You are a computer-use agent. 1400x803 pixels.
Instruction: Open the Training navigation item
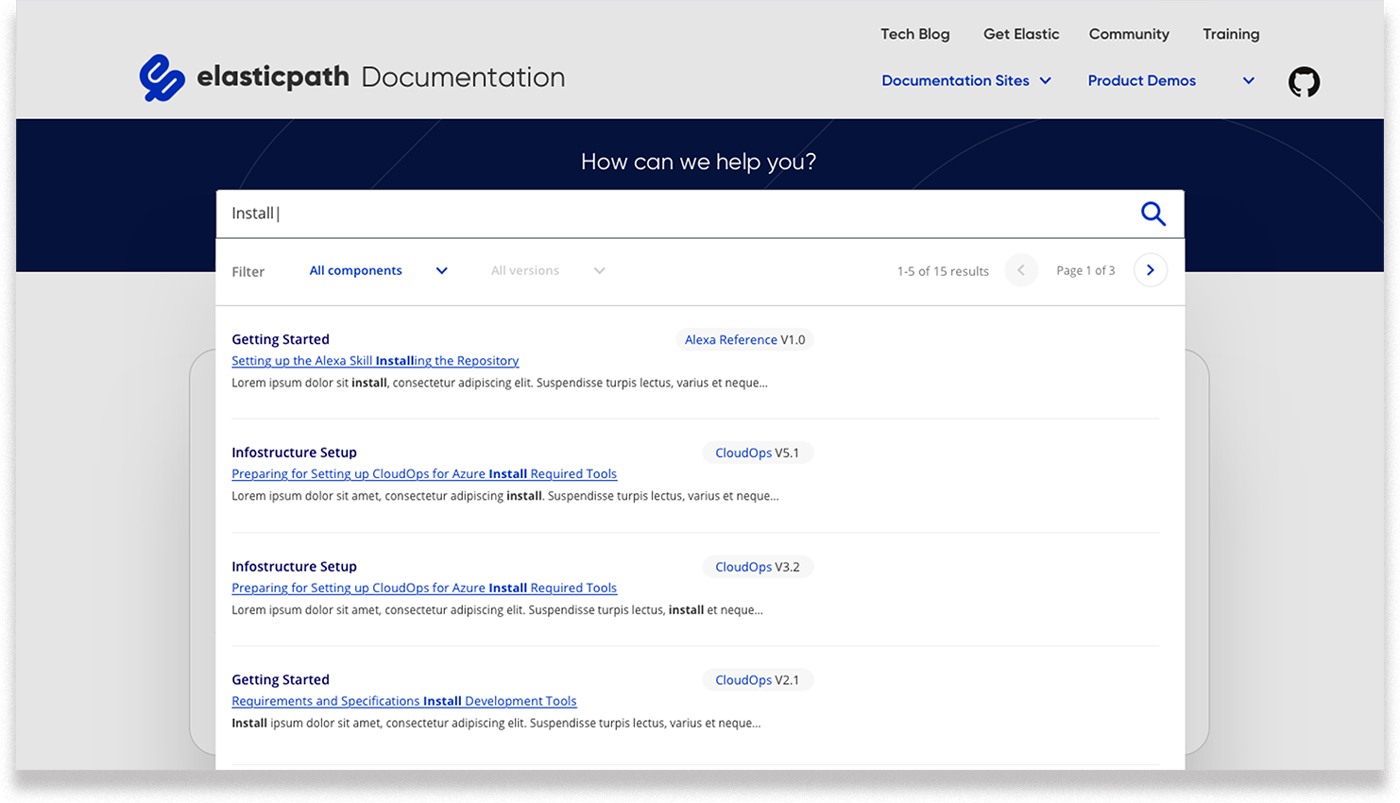tap(1231, 33)
